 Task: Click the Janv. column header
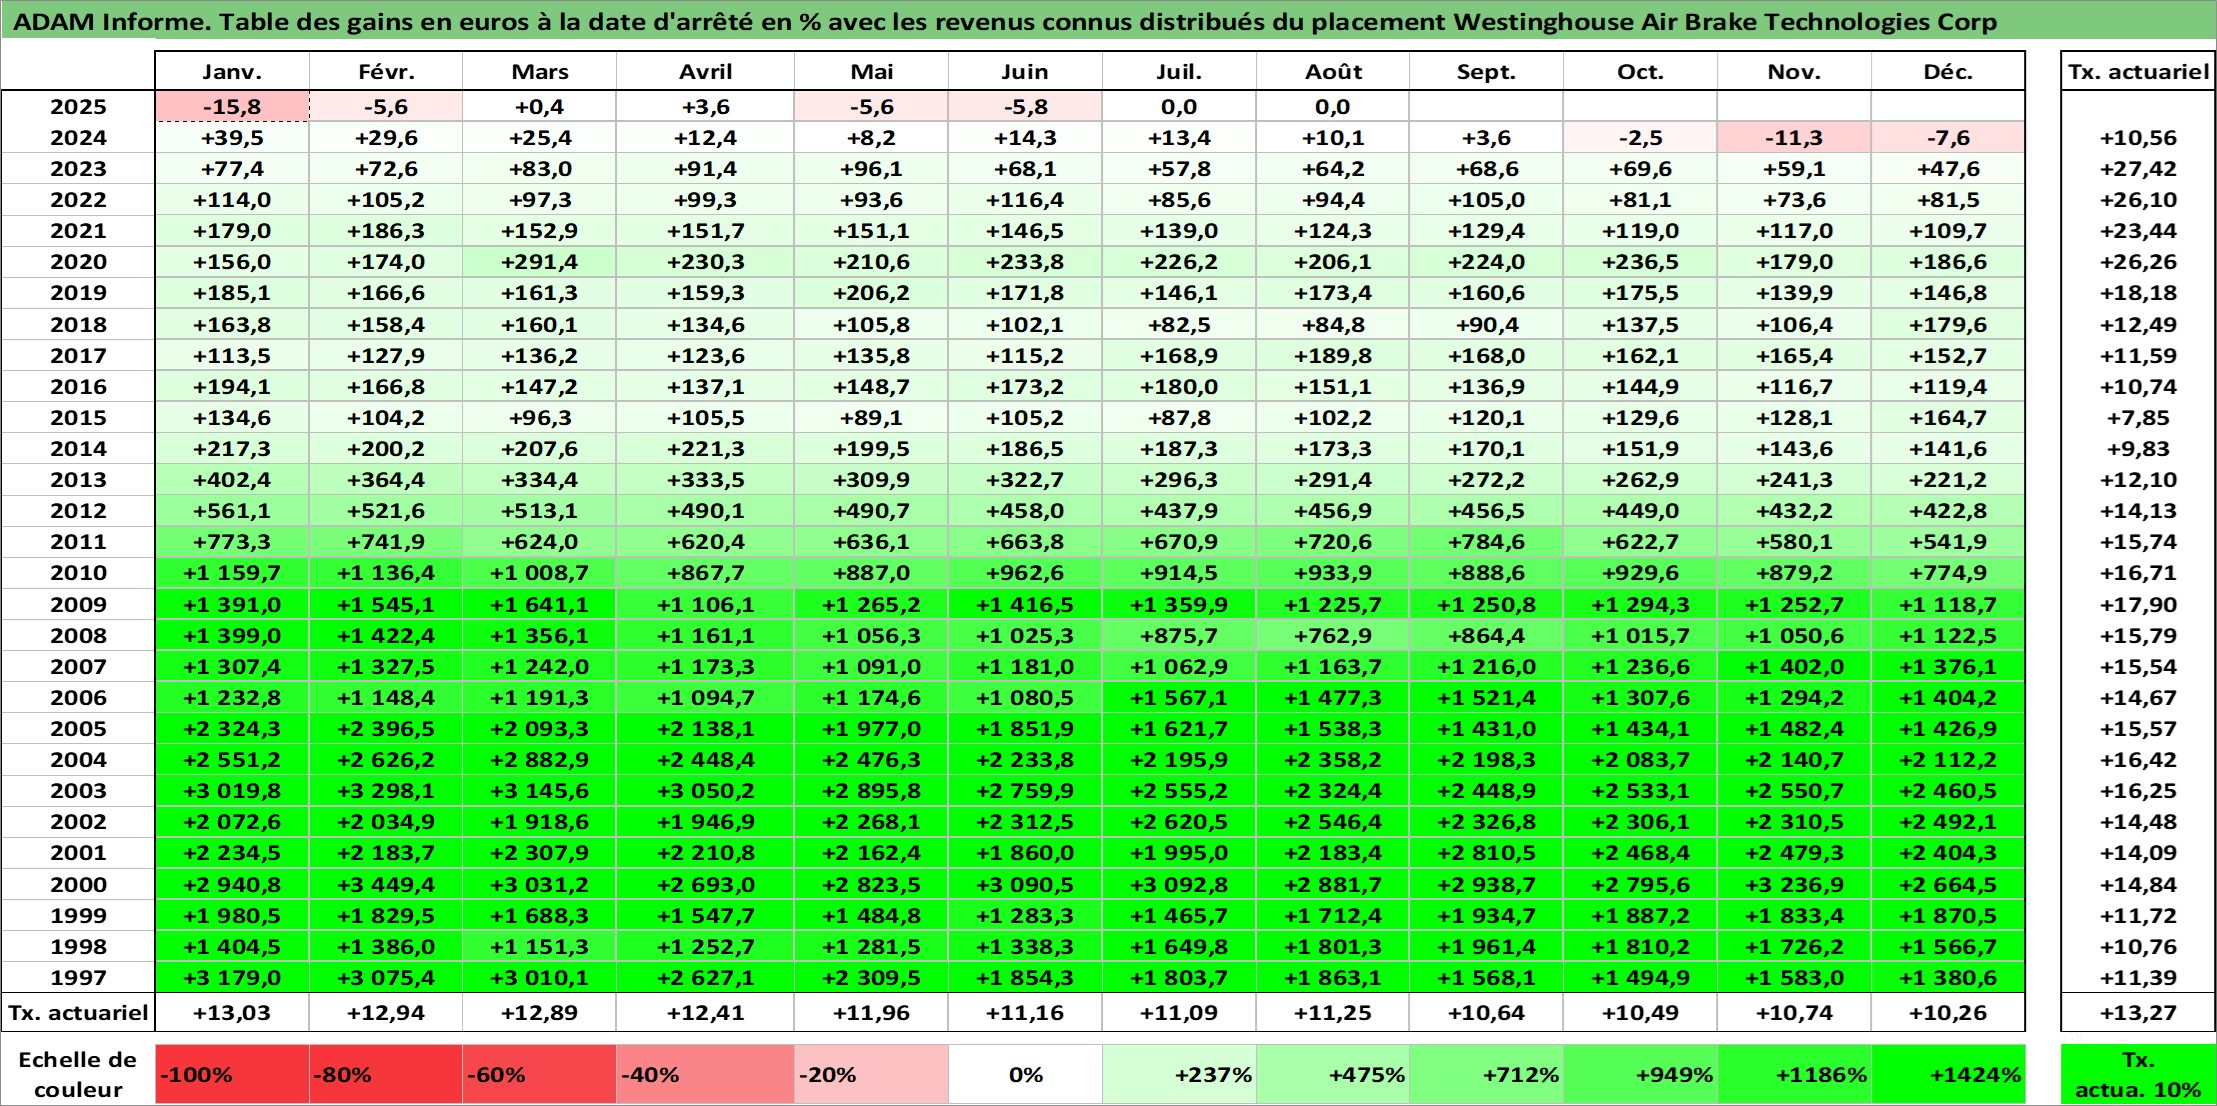point(232,71)
